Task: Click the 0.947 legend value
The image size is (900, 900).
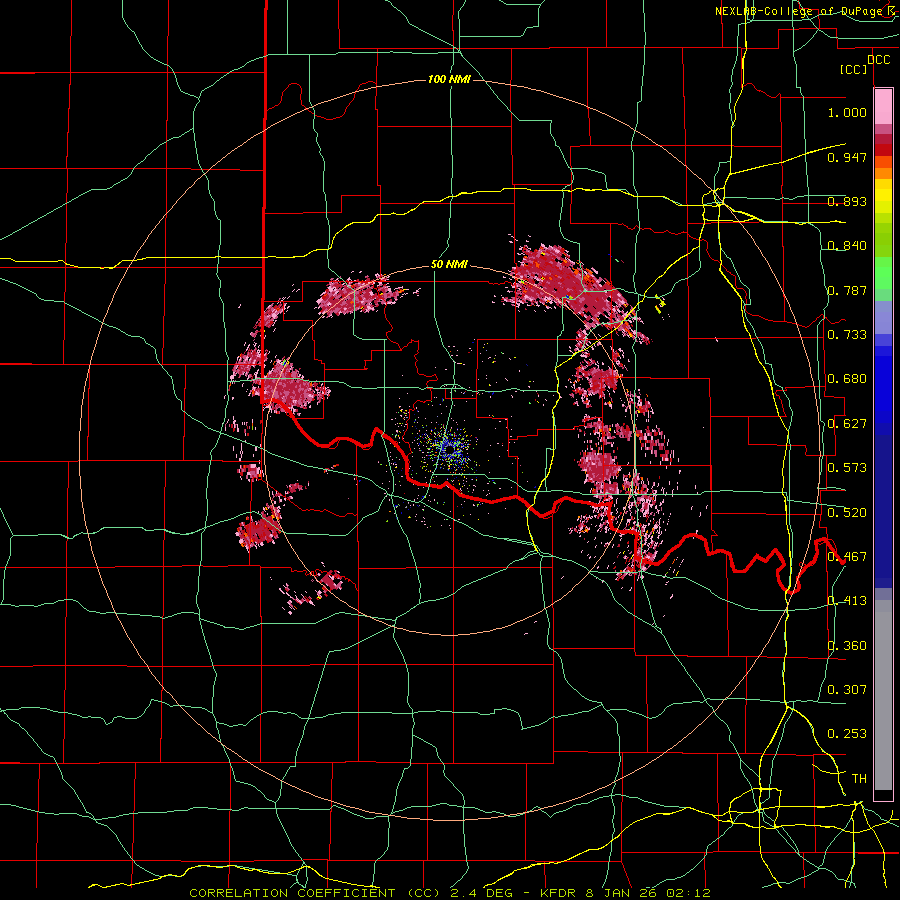Action: pos(847,157)
